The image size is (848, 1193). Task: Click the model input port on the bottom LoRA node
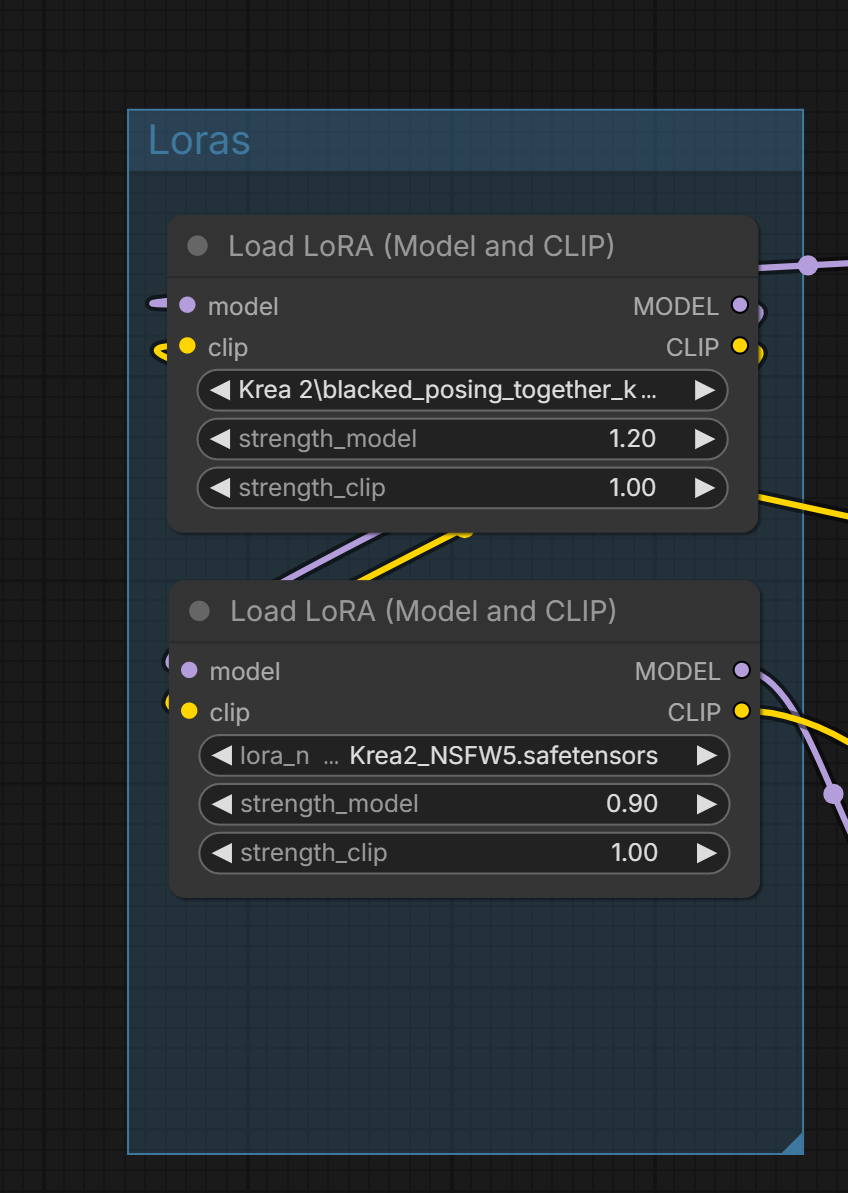click(x=189, y=670)
